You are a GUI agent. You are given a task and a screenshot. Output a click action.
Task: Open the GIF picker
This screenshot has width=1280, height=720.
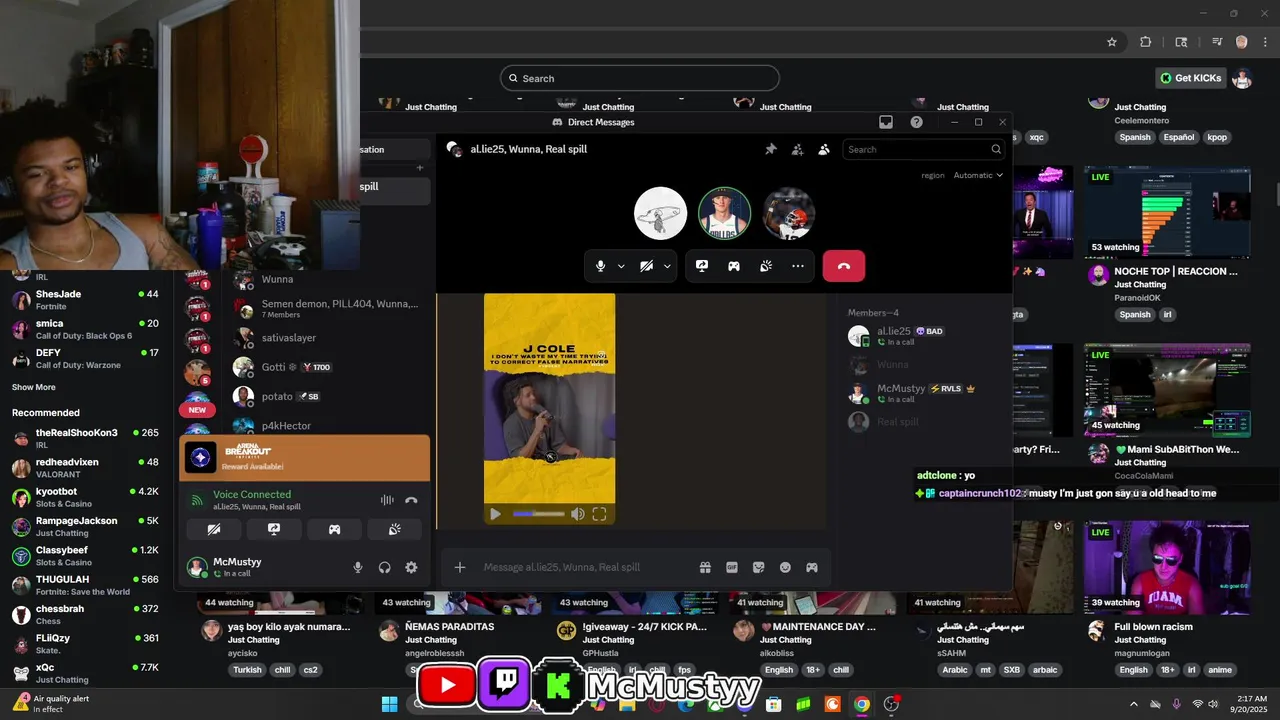pyautogui.click(x=732, y=567)
